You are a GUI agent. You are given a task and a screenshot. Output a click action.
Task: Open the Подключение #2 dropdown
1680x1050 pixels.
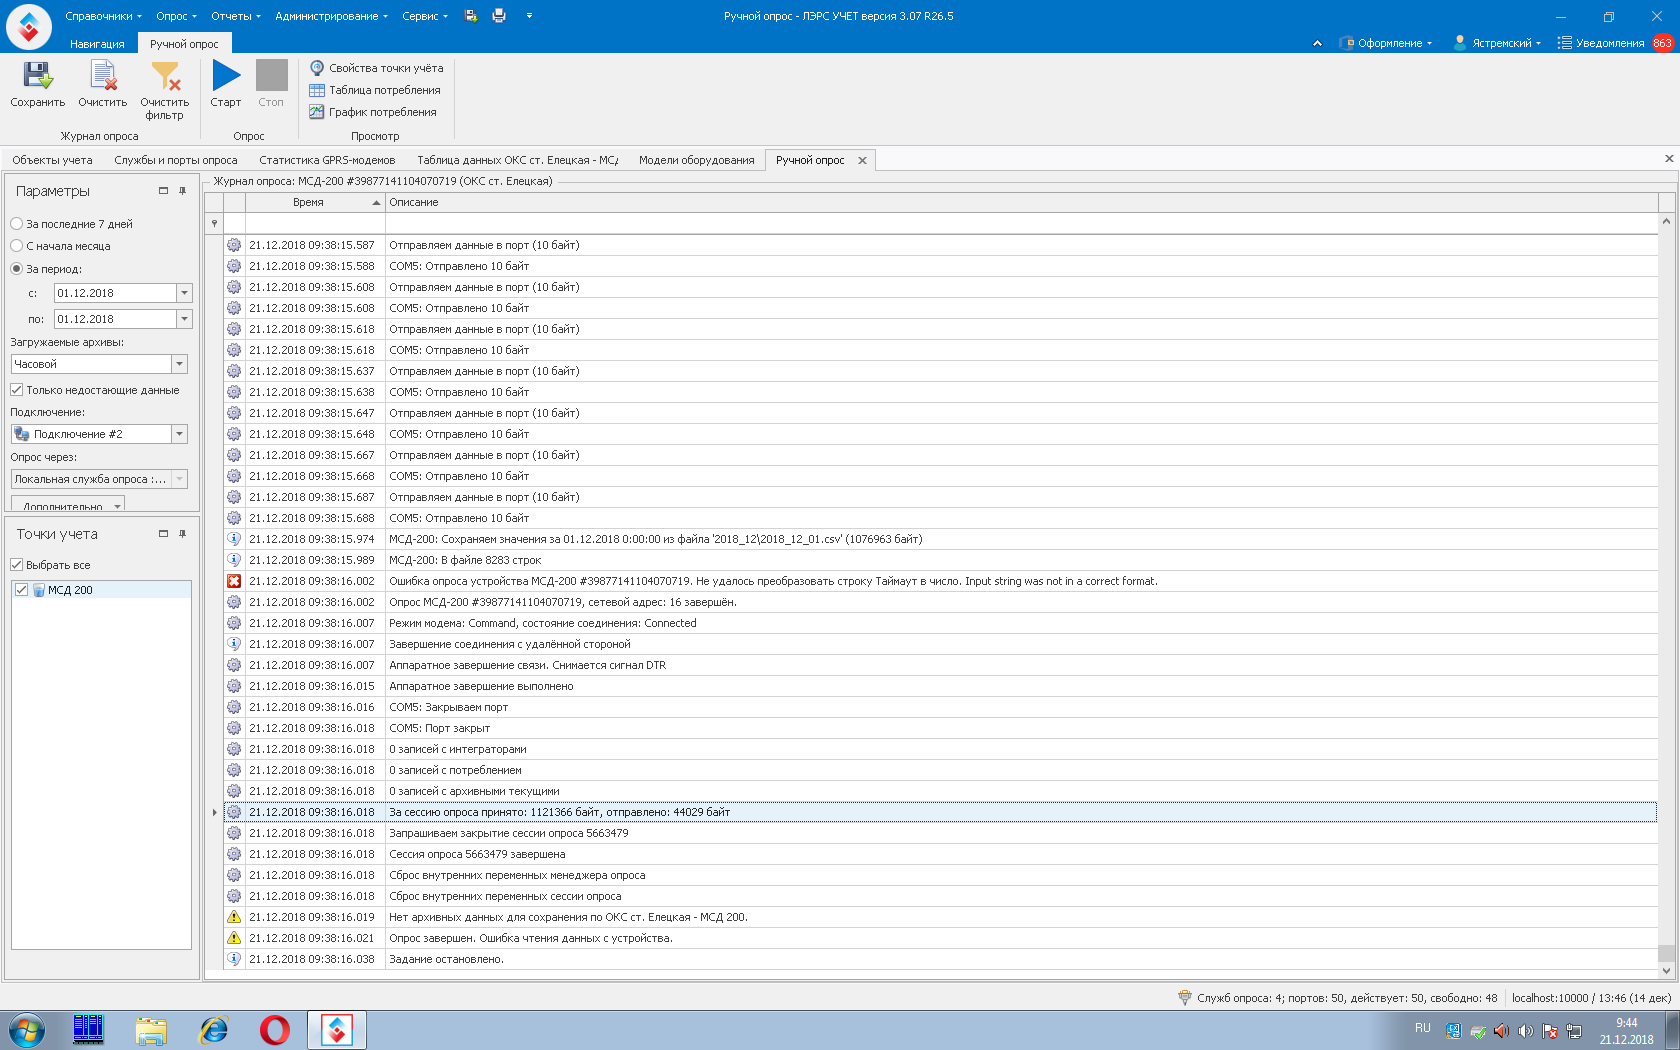point(179,434)
